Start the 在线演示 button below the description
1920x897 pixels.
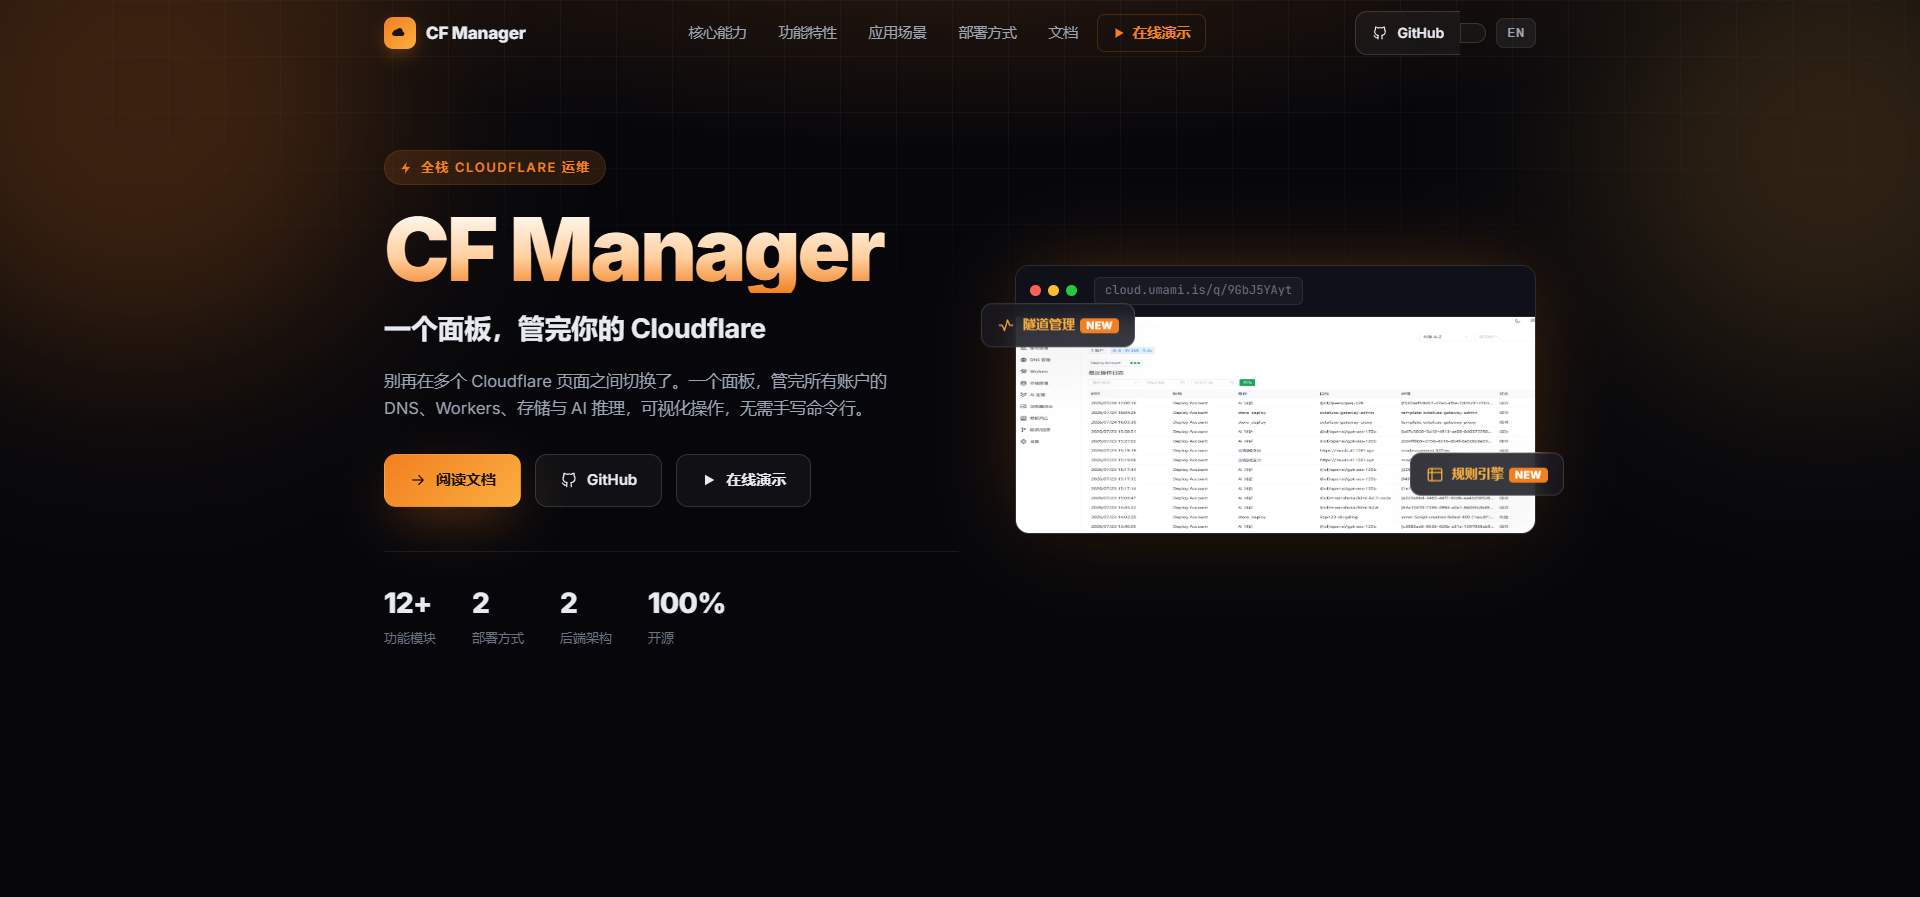(743, 480)
